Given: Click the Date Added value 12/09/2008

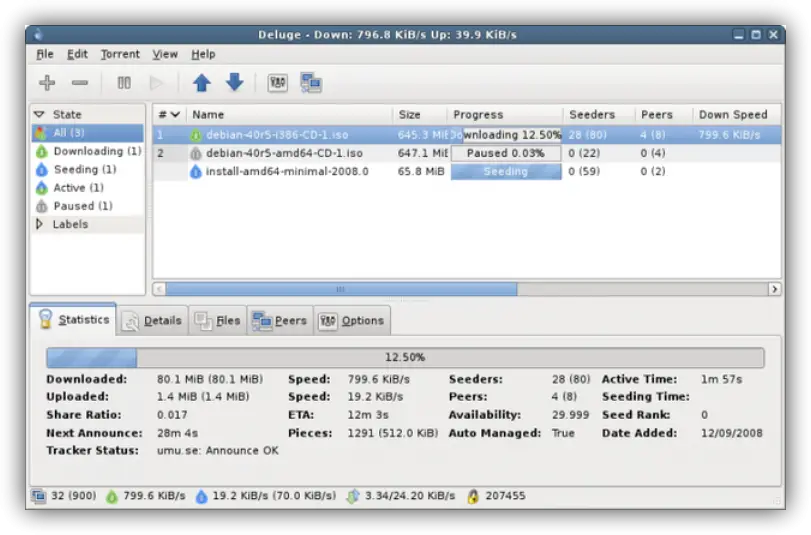Looking at the screenshot, I should coord(731,433).
